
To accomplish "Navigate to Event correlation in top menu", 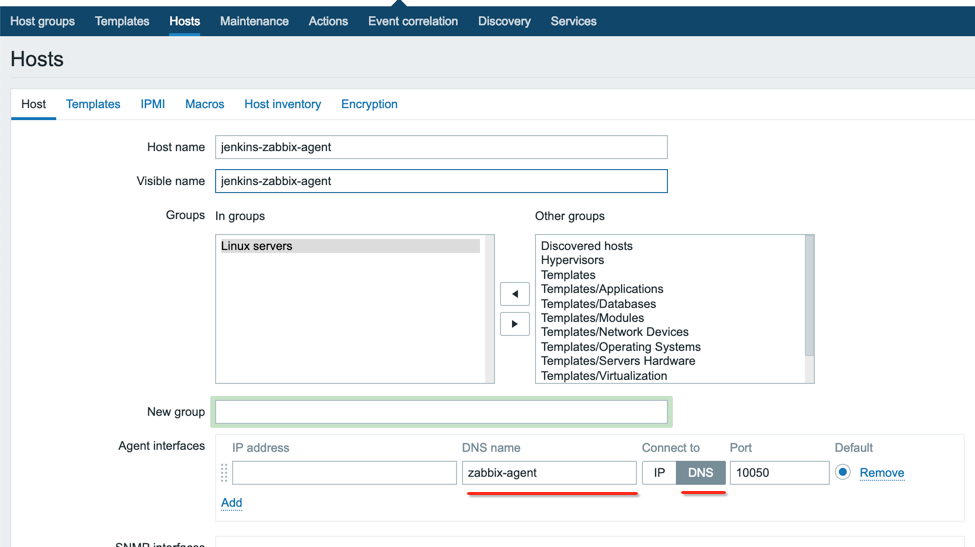I will click(x=412, y=21).
